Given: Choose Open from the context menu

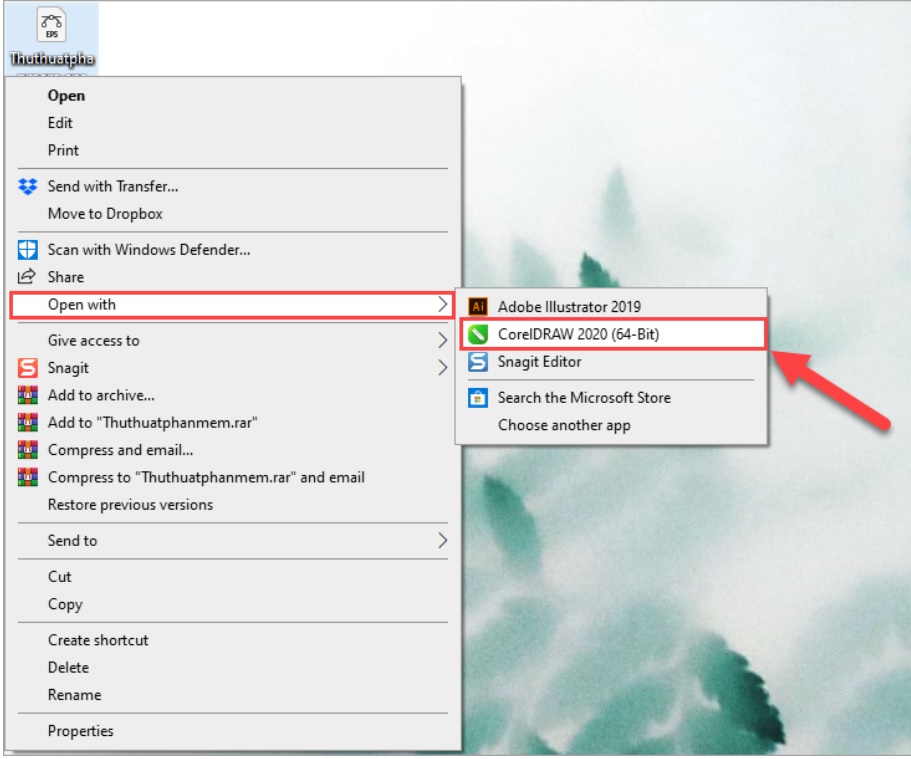Looking at the screenshot, I should click(x=233, y=96).
